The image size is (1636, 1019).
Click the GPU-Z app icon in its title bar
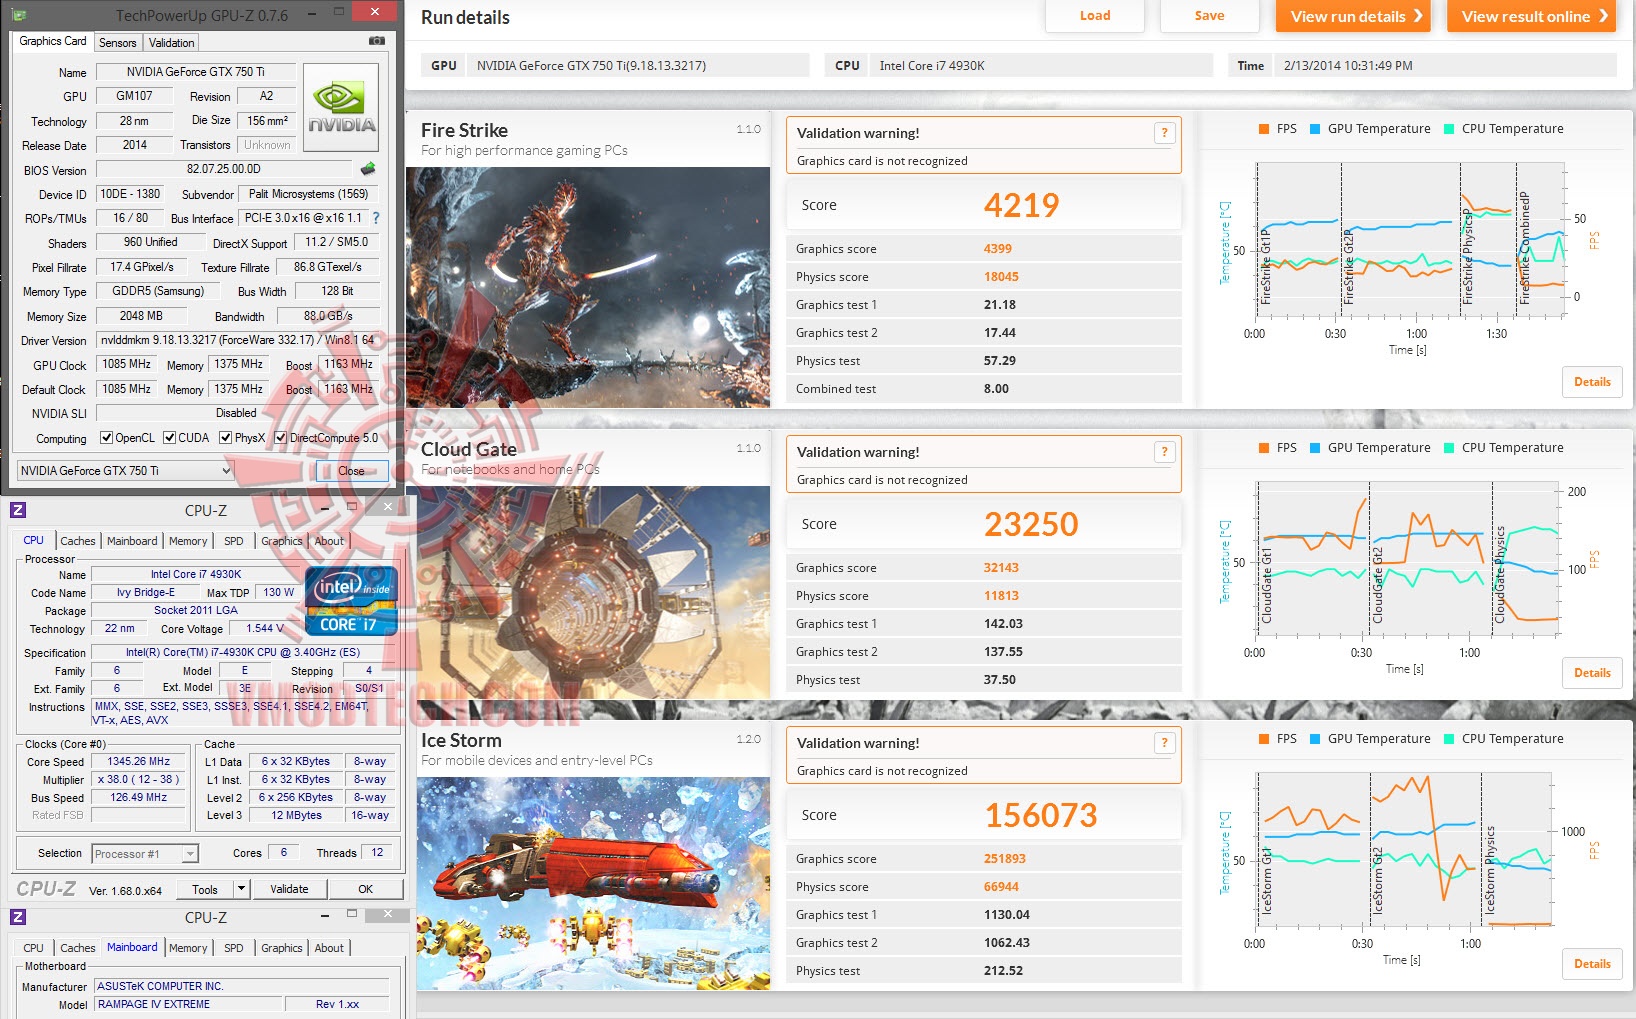click(x=20, y=15)
